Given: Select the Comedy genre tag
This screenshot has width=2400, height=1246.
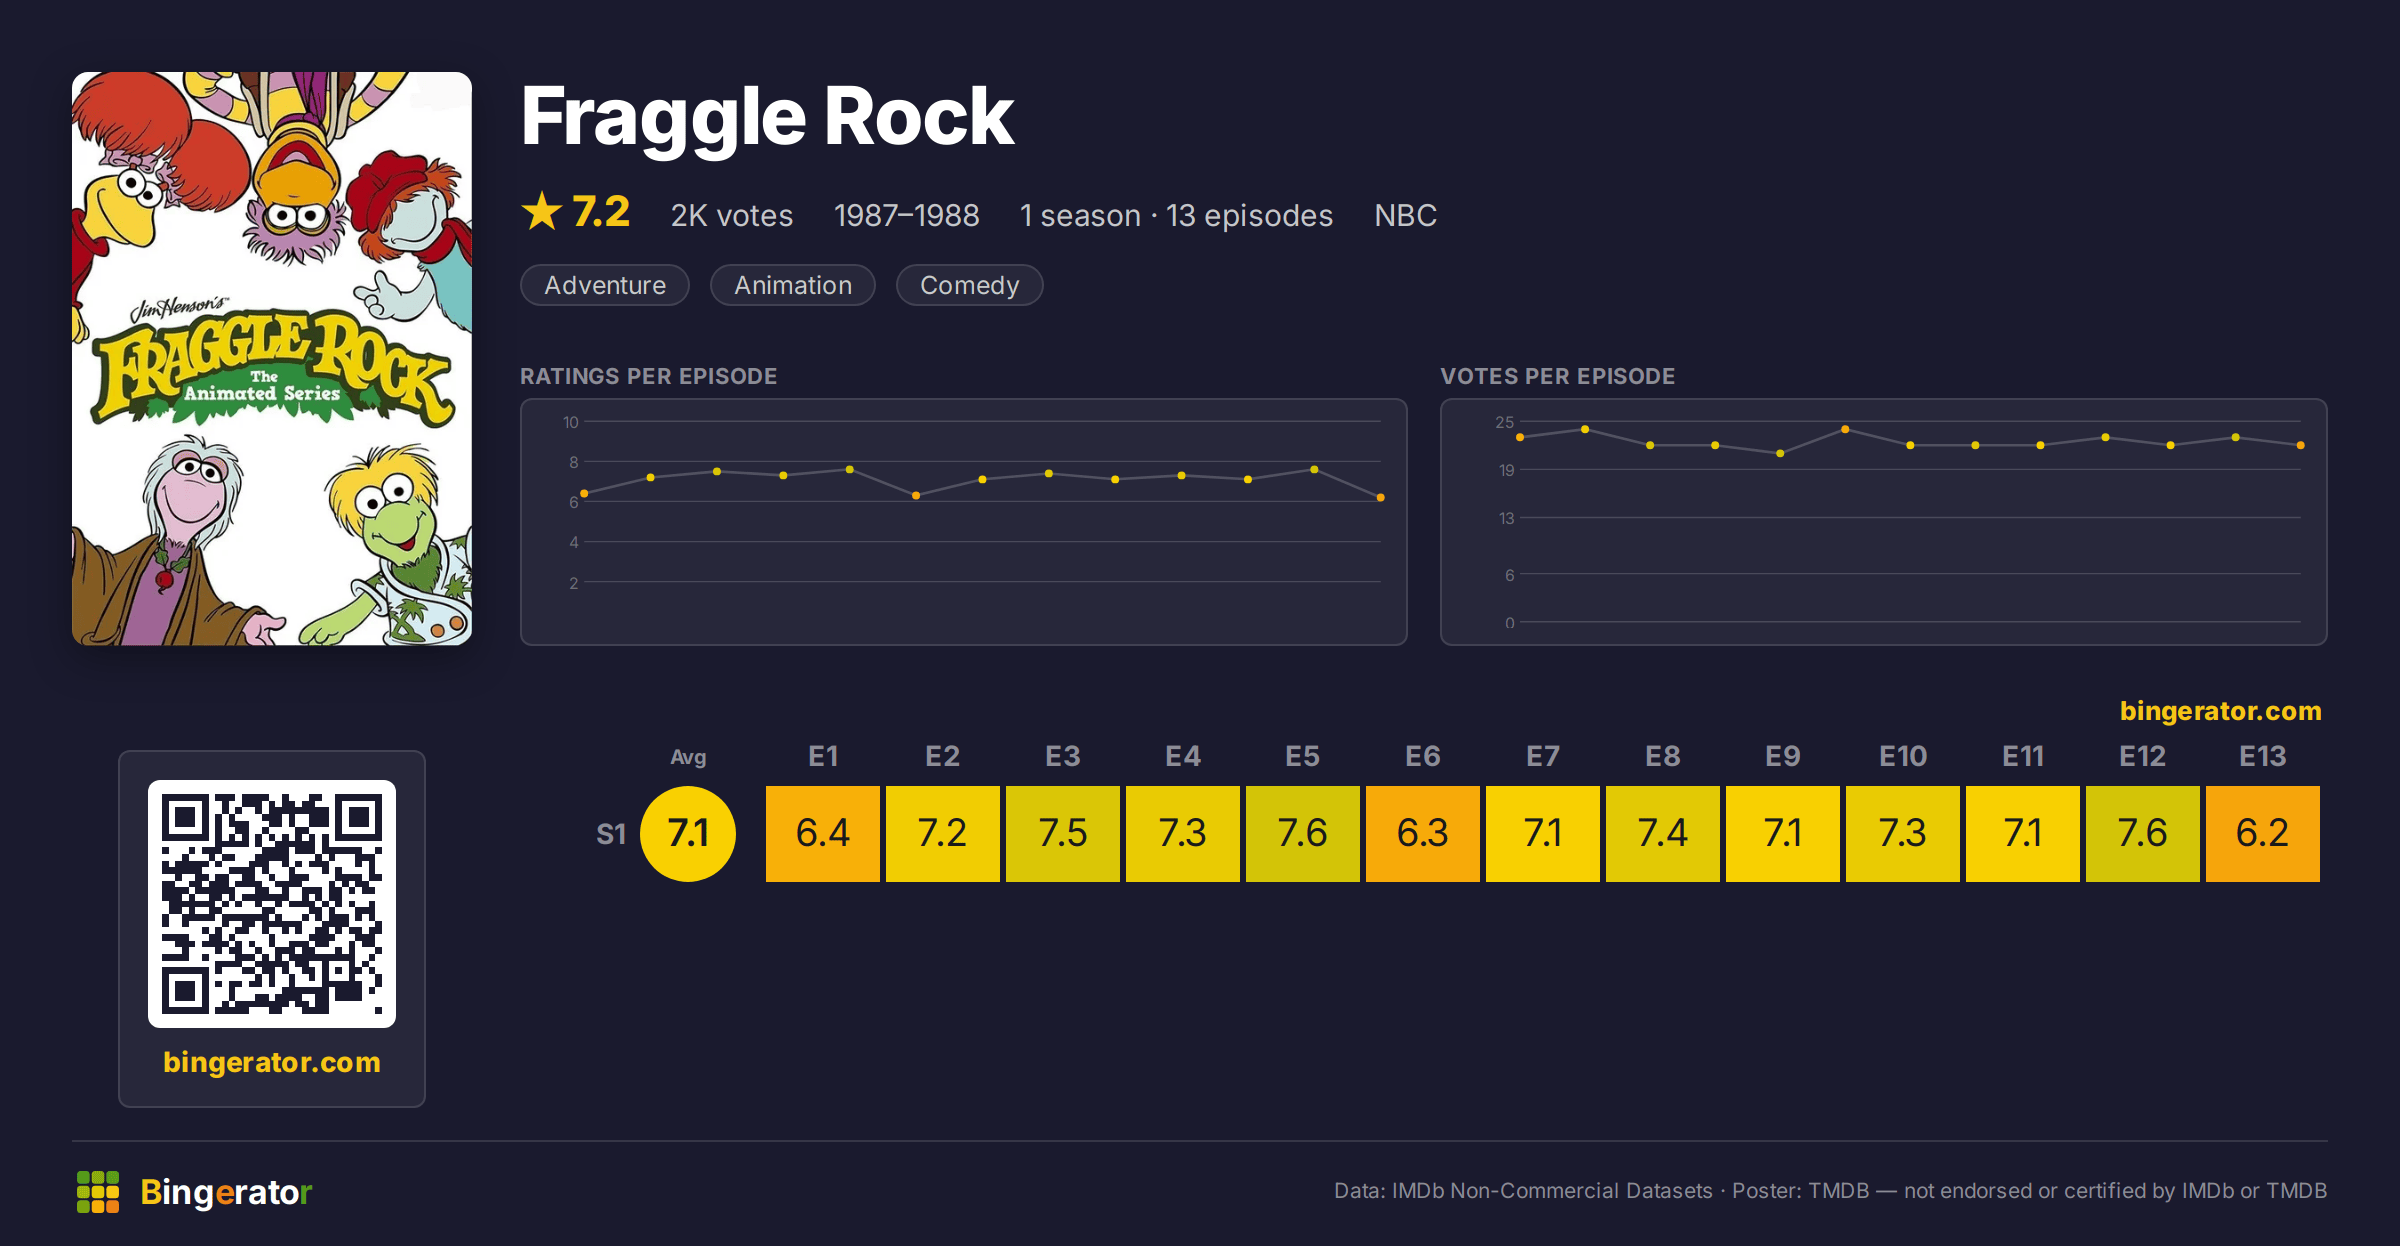Looking at the screenshot, I should click(x=969, y=285).
